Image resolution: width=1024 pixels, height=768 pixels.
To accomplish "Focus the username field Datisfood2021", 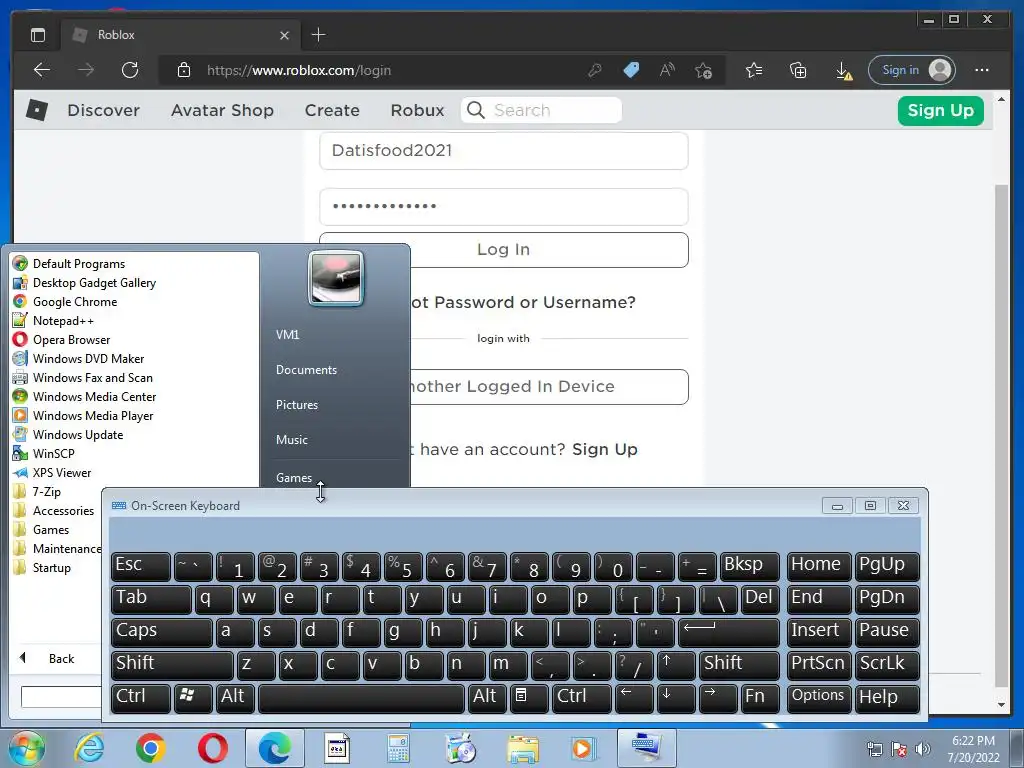I will click(x=504, y=151).
